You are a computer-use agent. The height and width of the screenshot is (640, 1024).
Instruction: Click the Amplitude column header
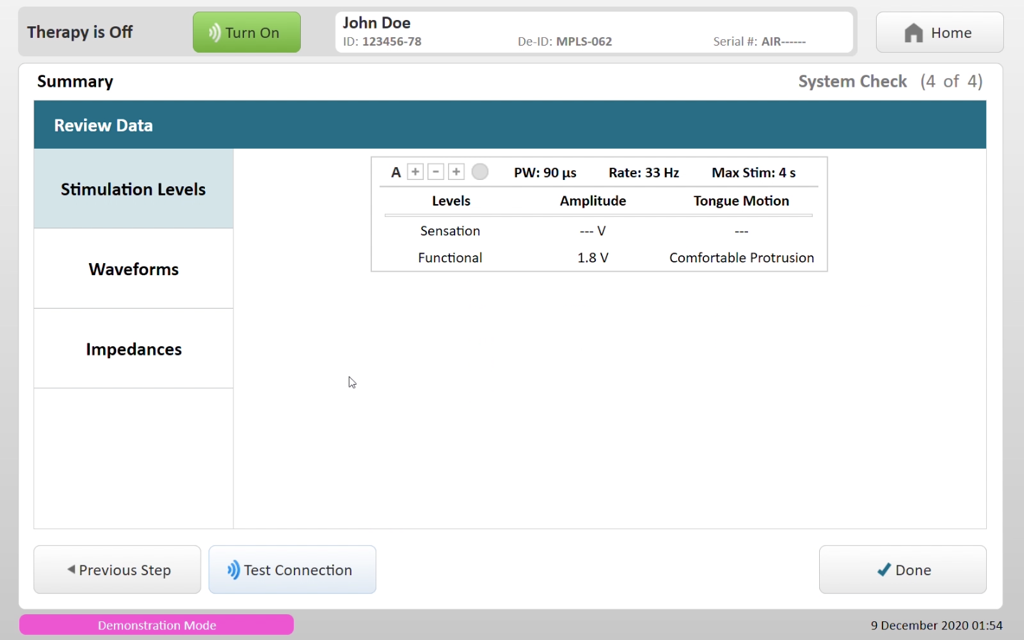click(x=593, y=200)
